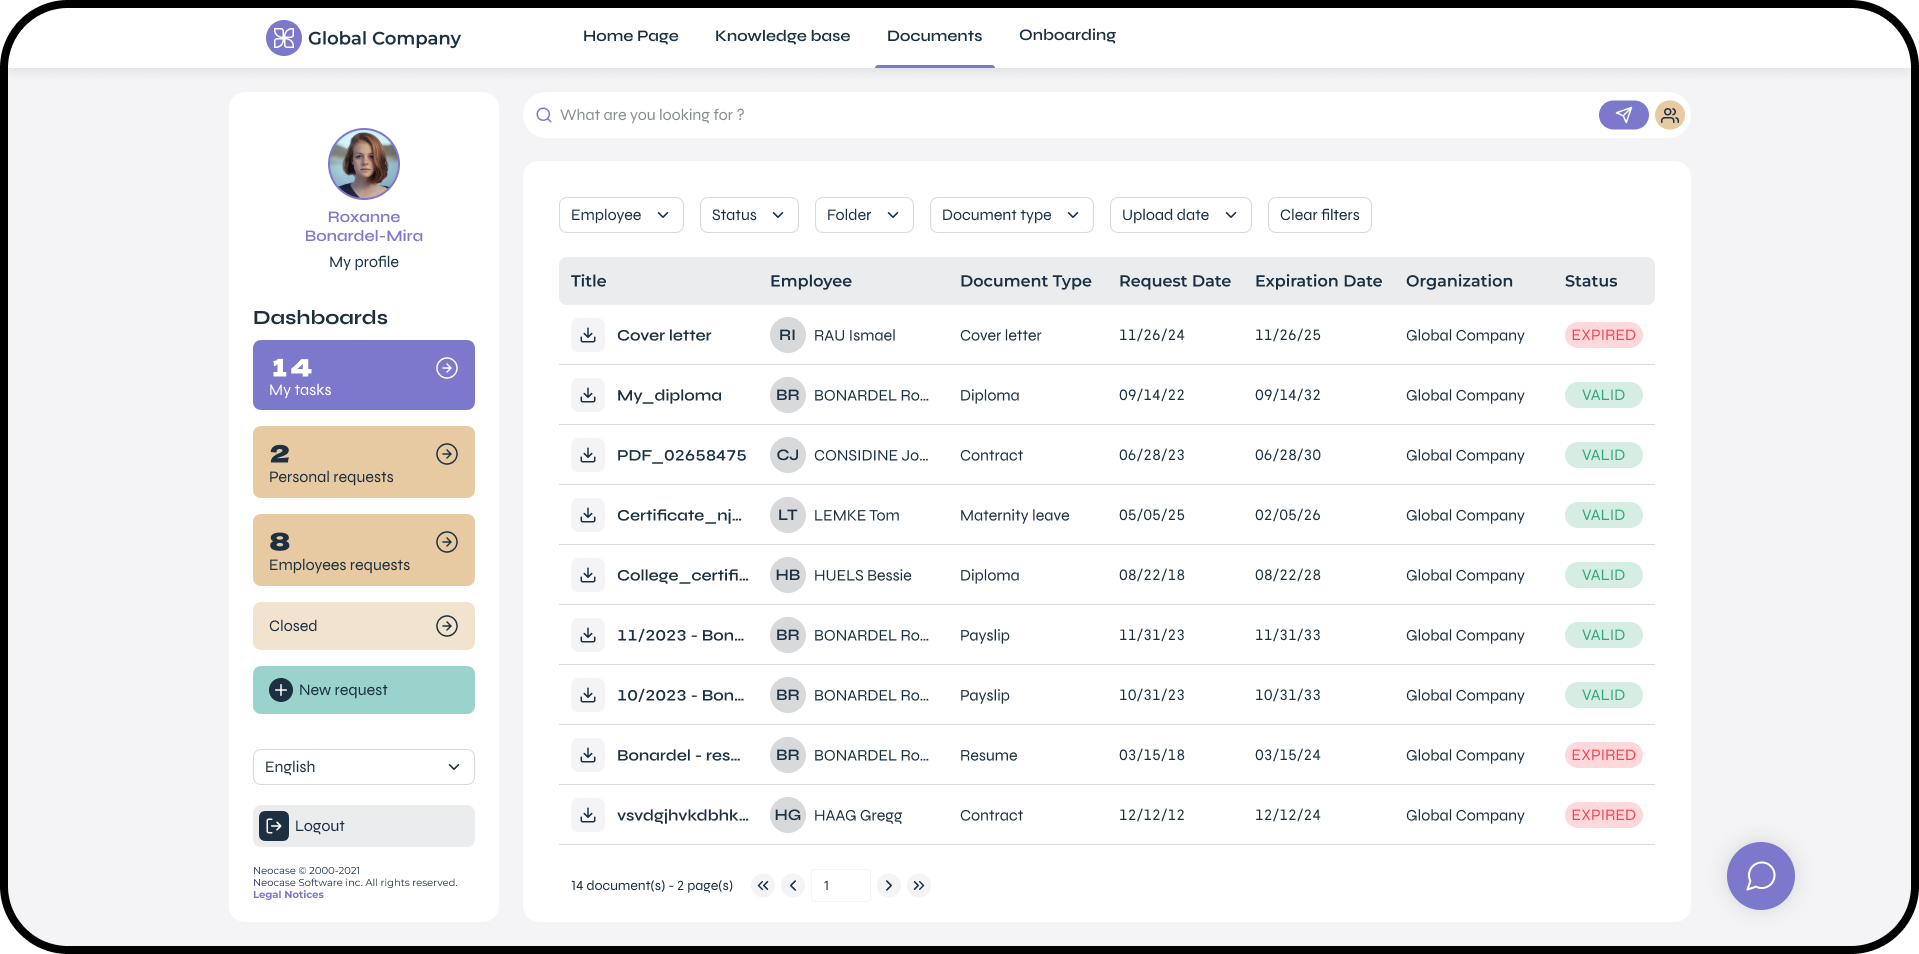Download the PDF_02658475 contract file
The width and height of the screenshot is (1919, 954).
click(588, 455)
